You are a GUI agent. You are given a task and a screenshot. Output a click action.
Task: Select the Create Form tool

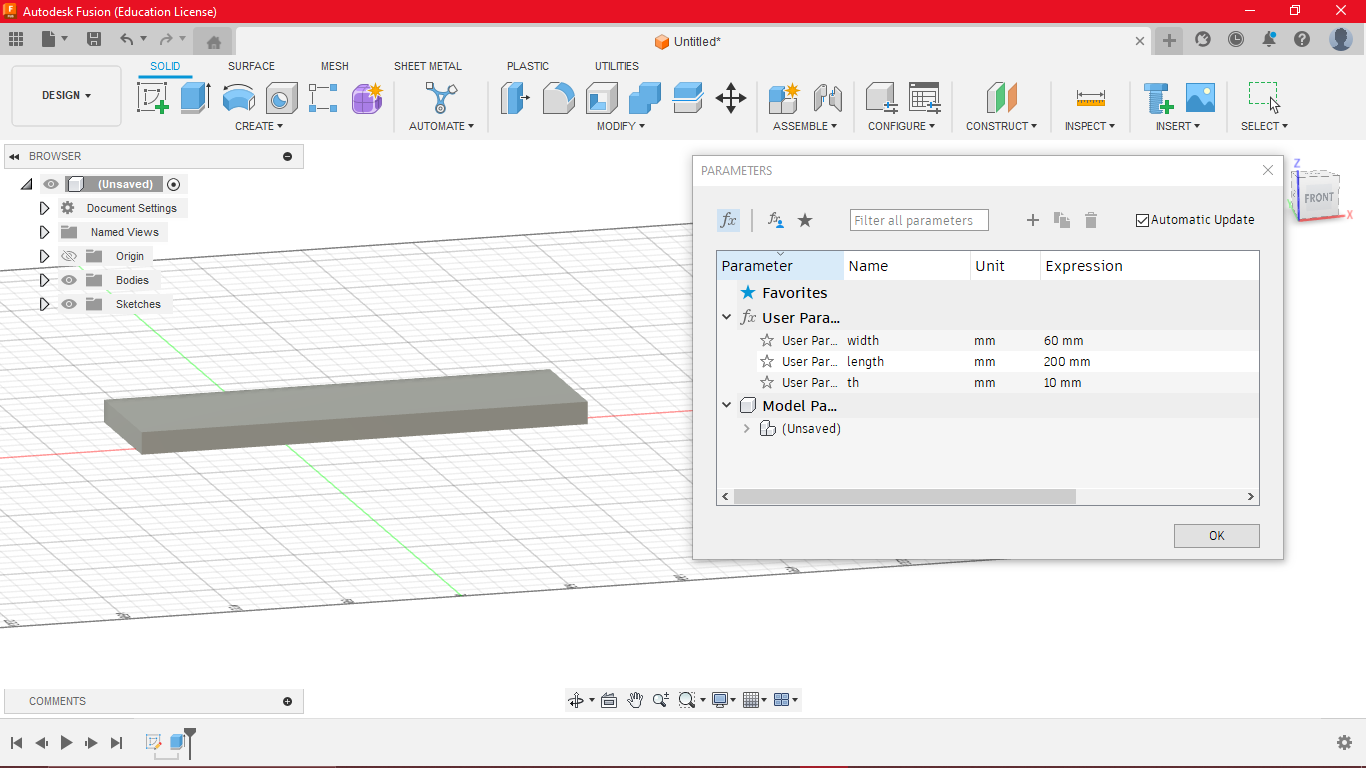click(x=367, y=98)
